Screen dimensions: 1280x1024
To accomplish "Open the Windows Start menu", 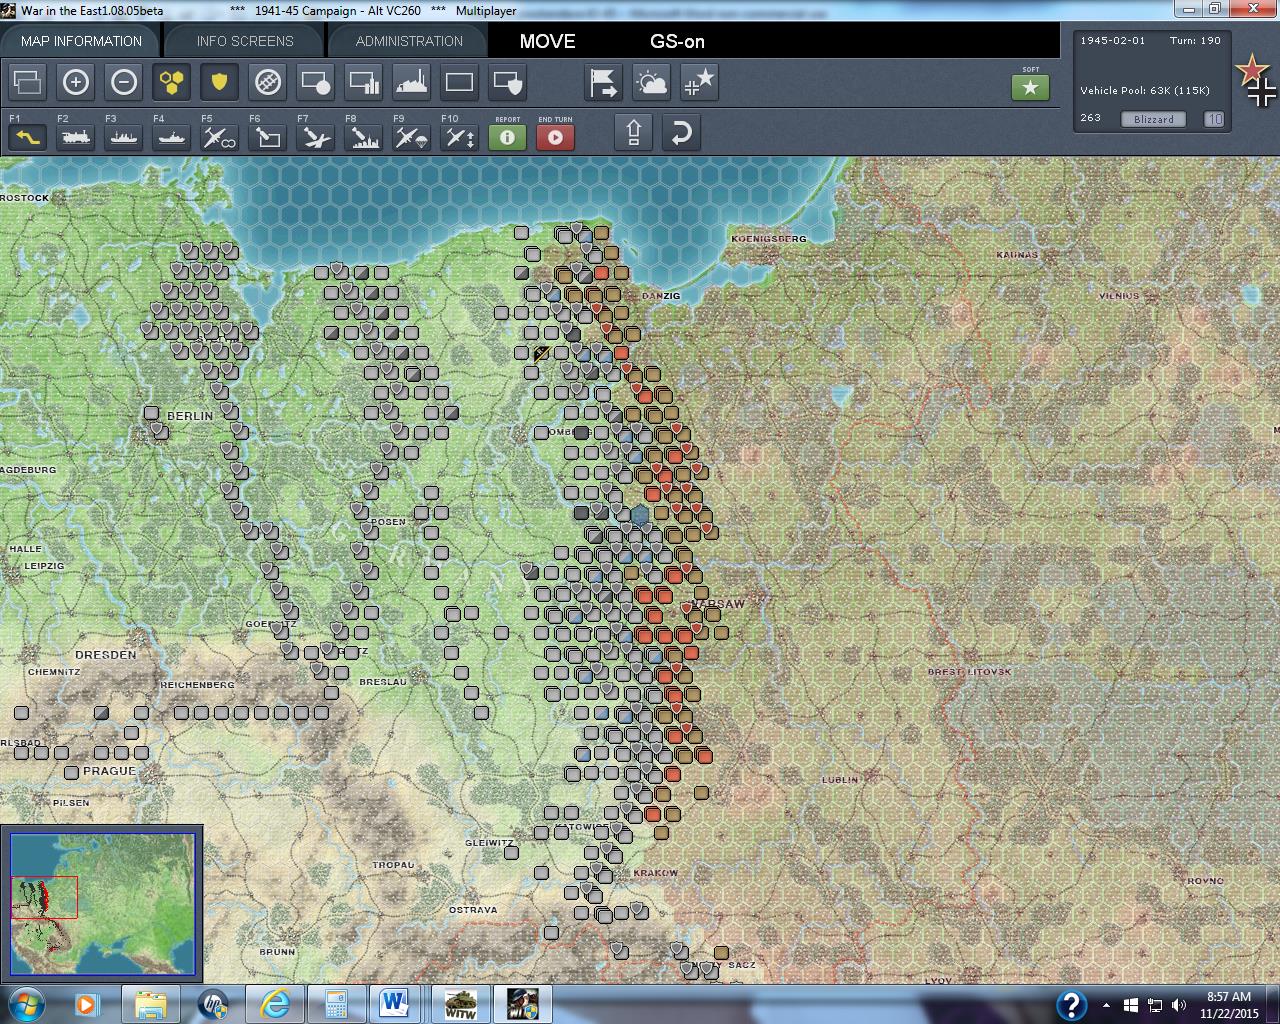I will (x=24, y=1004).
